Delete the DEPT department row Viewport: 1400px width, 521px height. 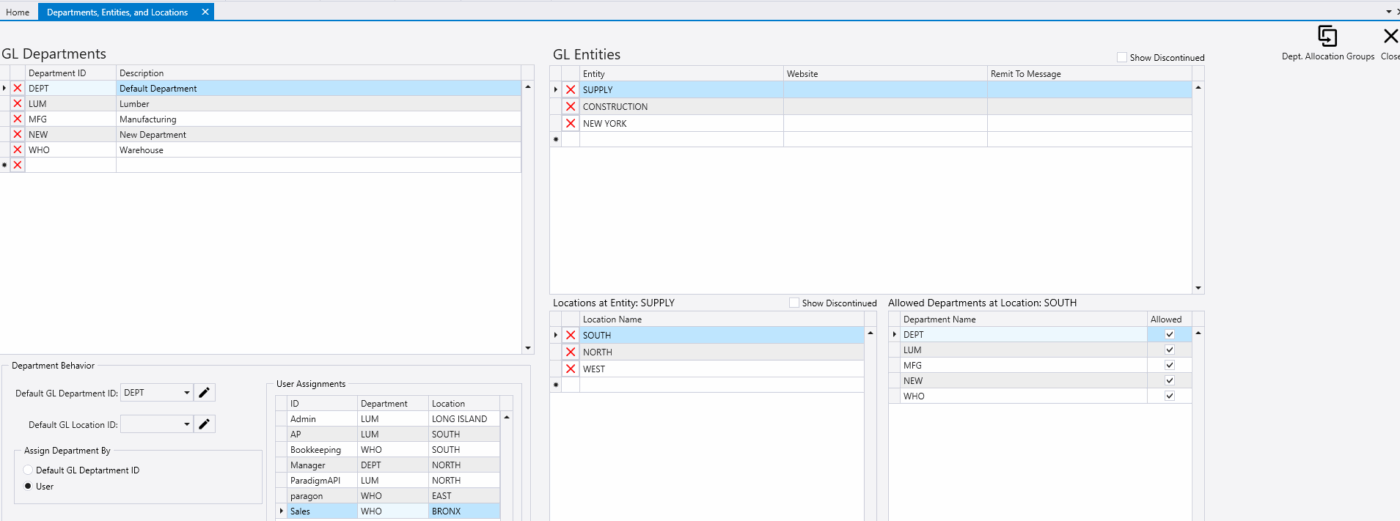click(17, 88)
